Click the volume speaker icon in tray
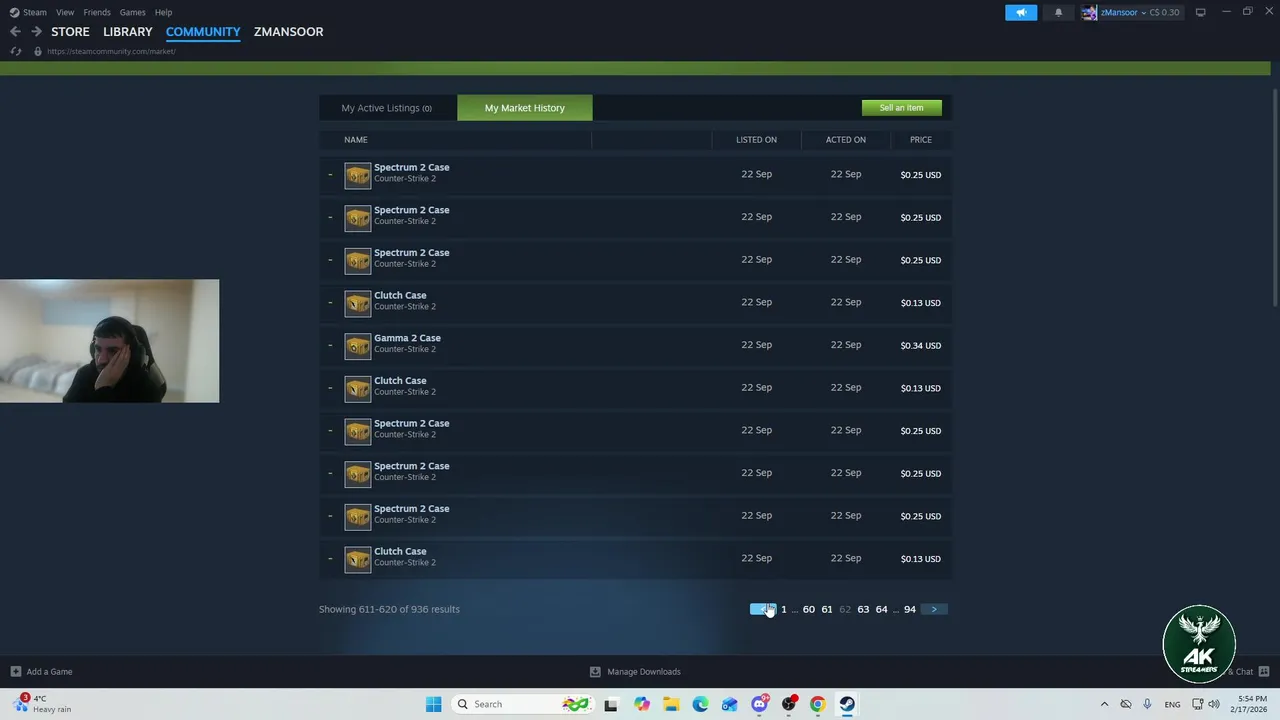The height and width of the screenshot is (720, 1280). click(1214, 704)
